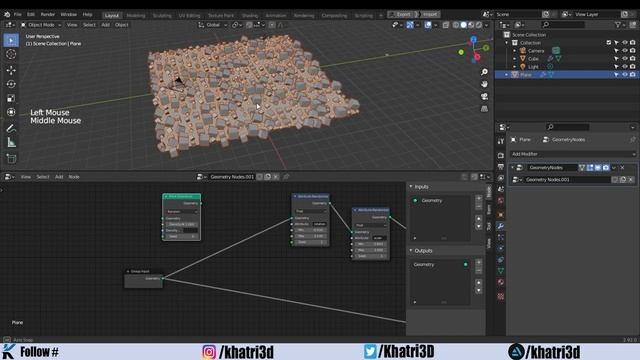Toggle modifier realtime display in viewport
The width and height of the screenshot is (640, 360).
pos(598,168)
